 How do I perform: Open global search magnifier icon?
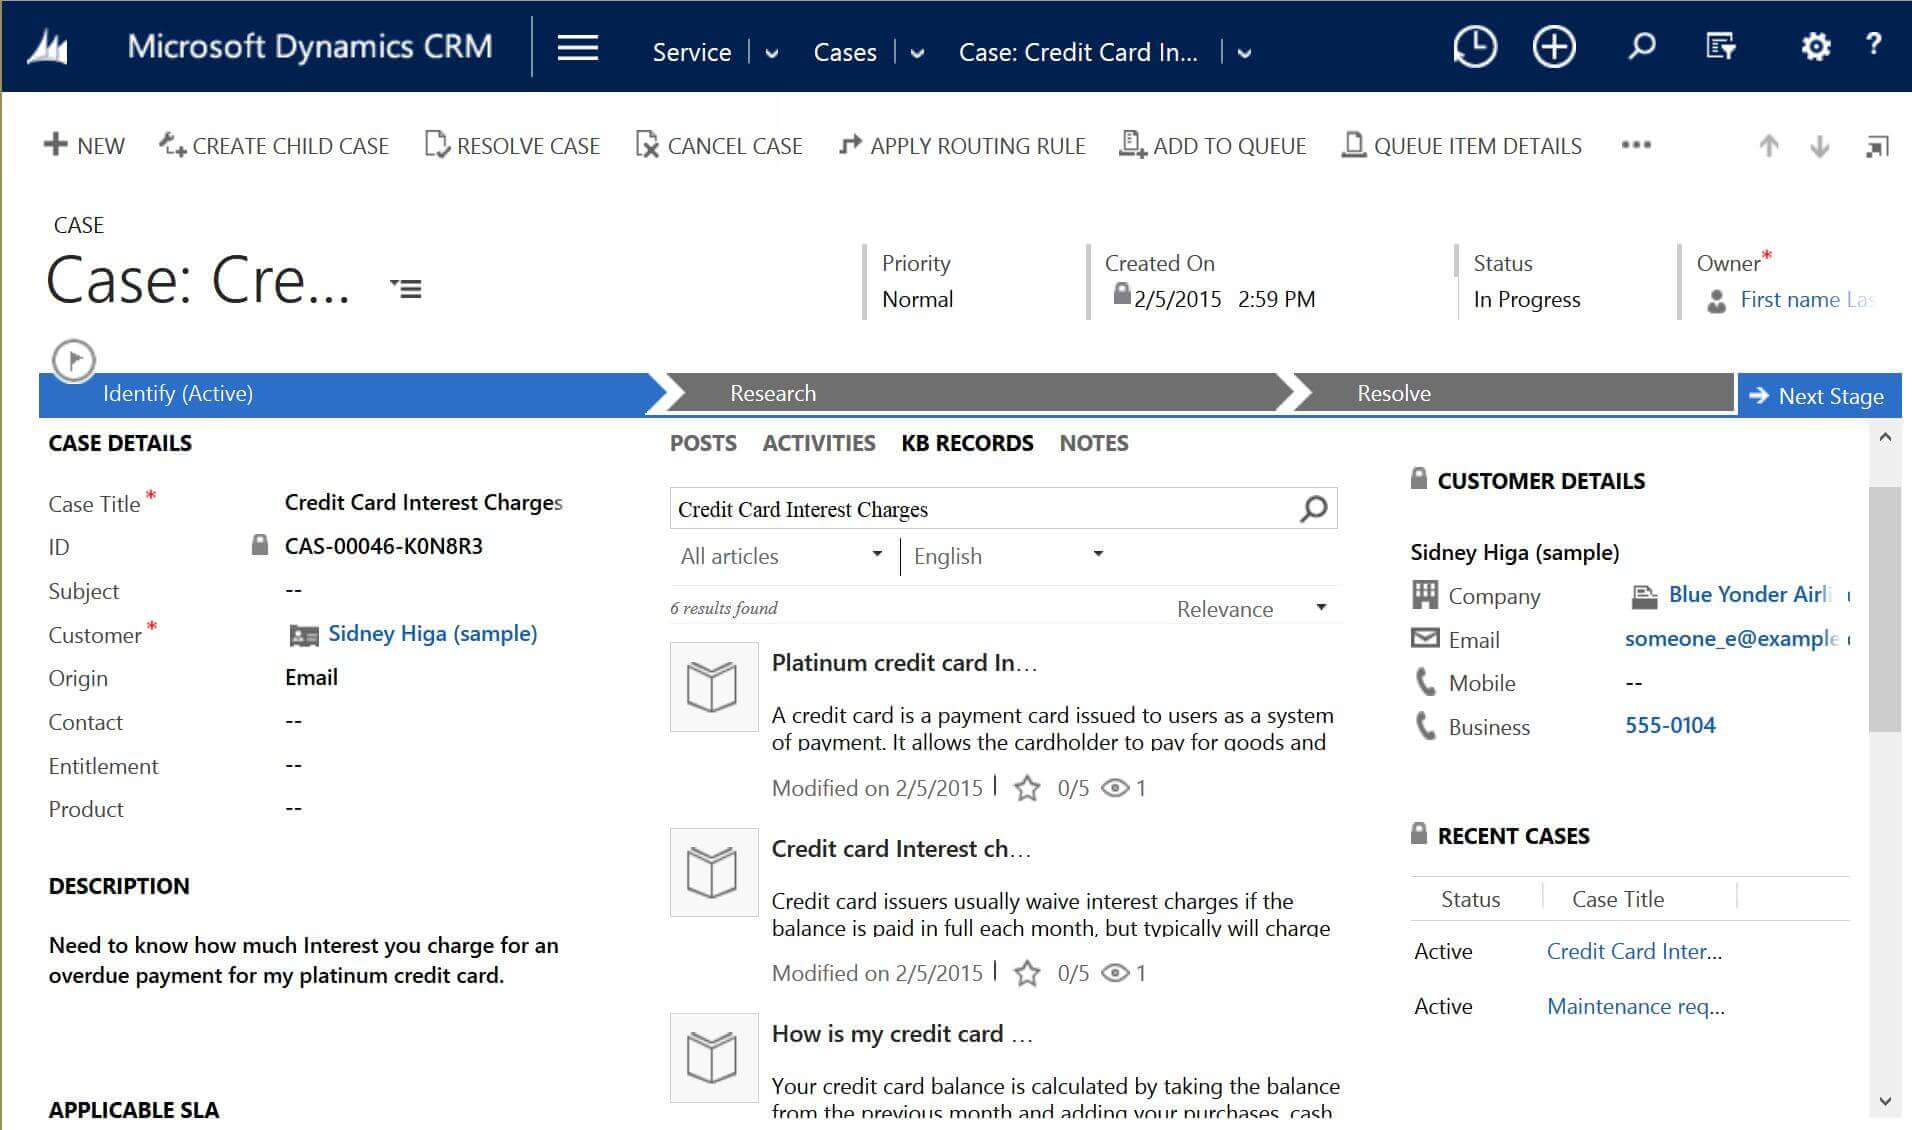1641,46
